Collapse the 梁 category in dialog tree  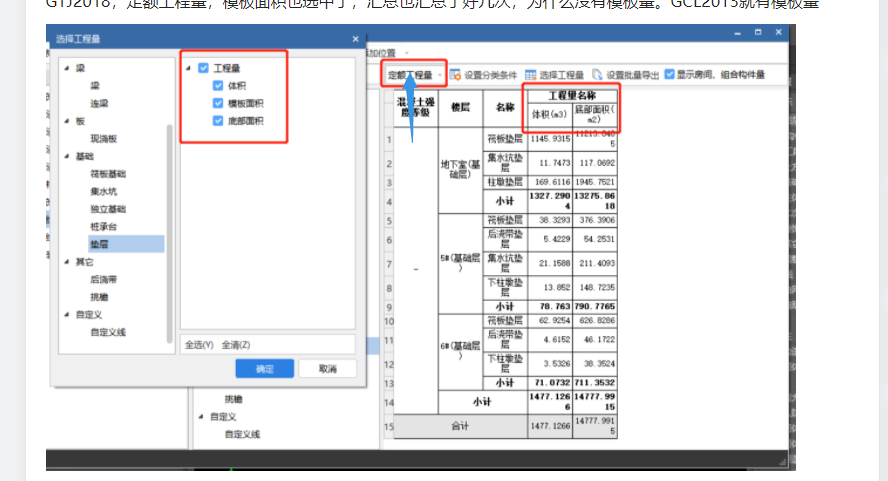tap(67, 68)
